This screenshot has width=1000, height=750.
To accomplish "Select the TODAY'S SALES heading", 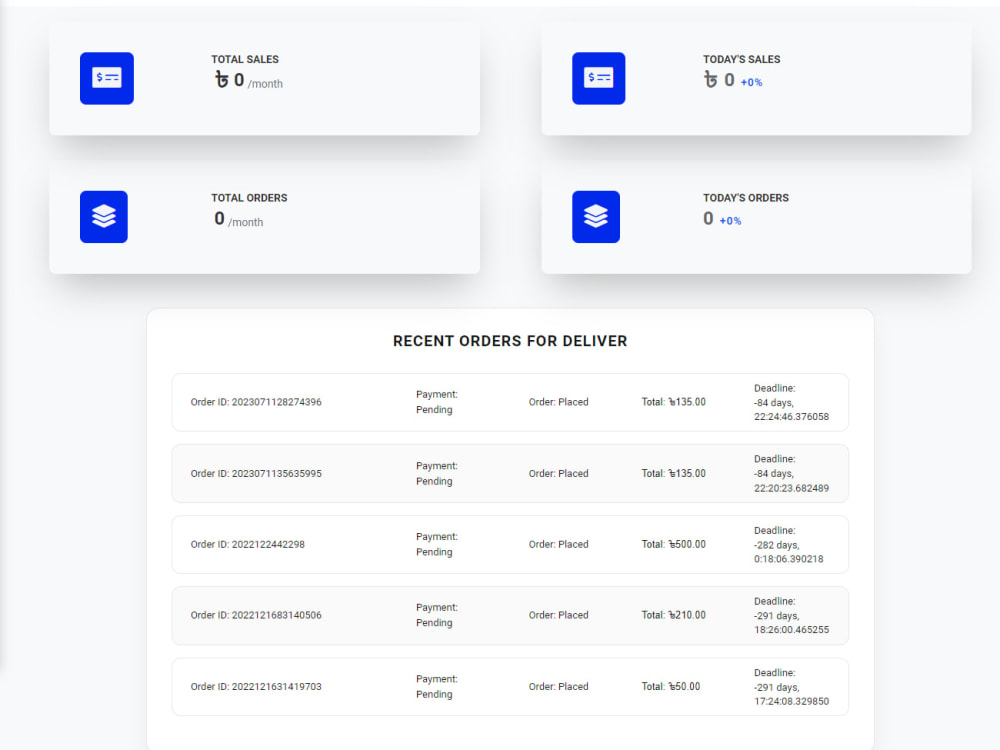I will click(x=742, y=59).
